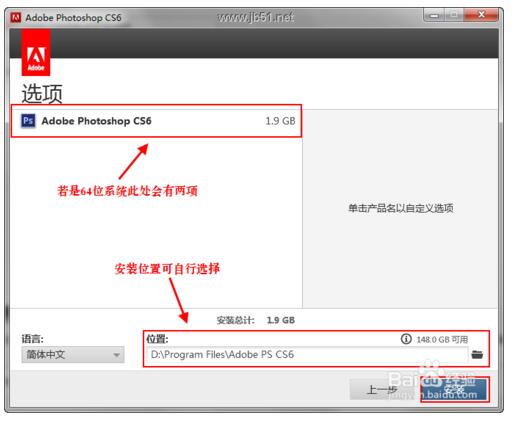
Task: Click the Ps icon in the product row
Action: point(28,121)
